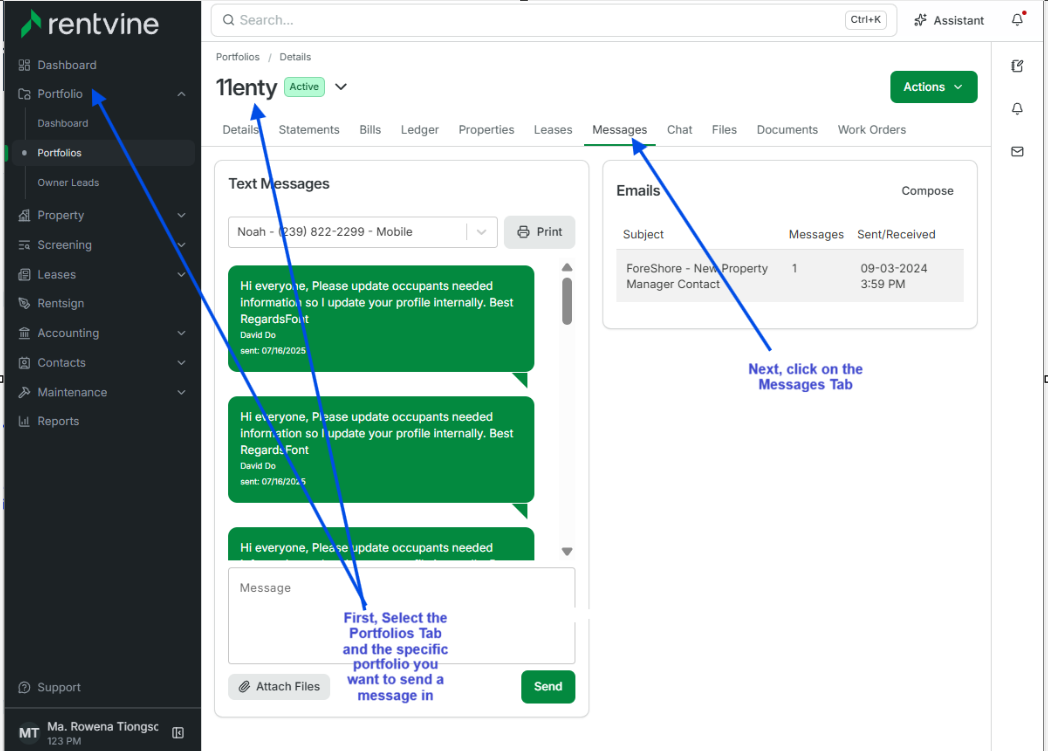Switch to the Ledger tab
The image size is (1048, 751).
(x=420, y=130)
